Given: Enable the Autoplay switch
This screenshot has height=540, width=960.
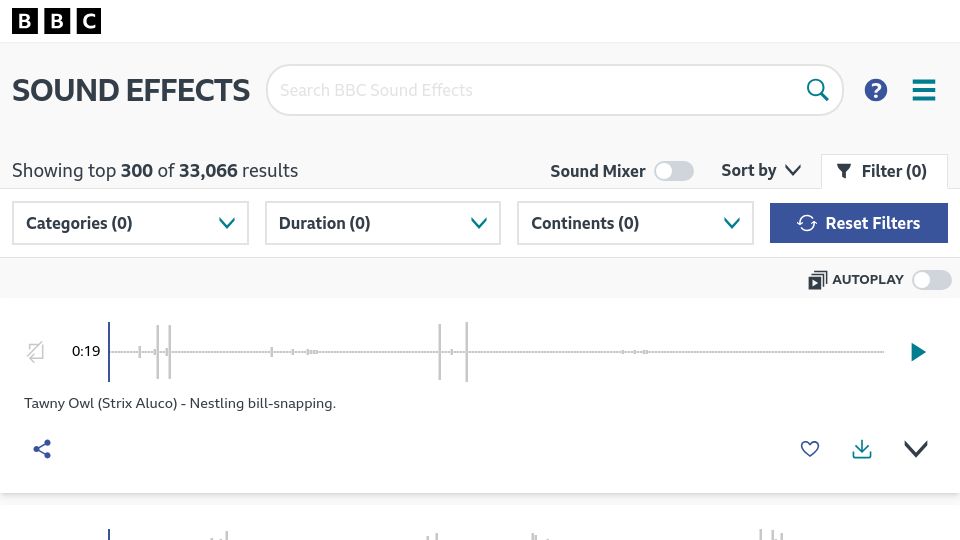Looking at the screenshot, I should coord(931,280).
